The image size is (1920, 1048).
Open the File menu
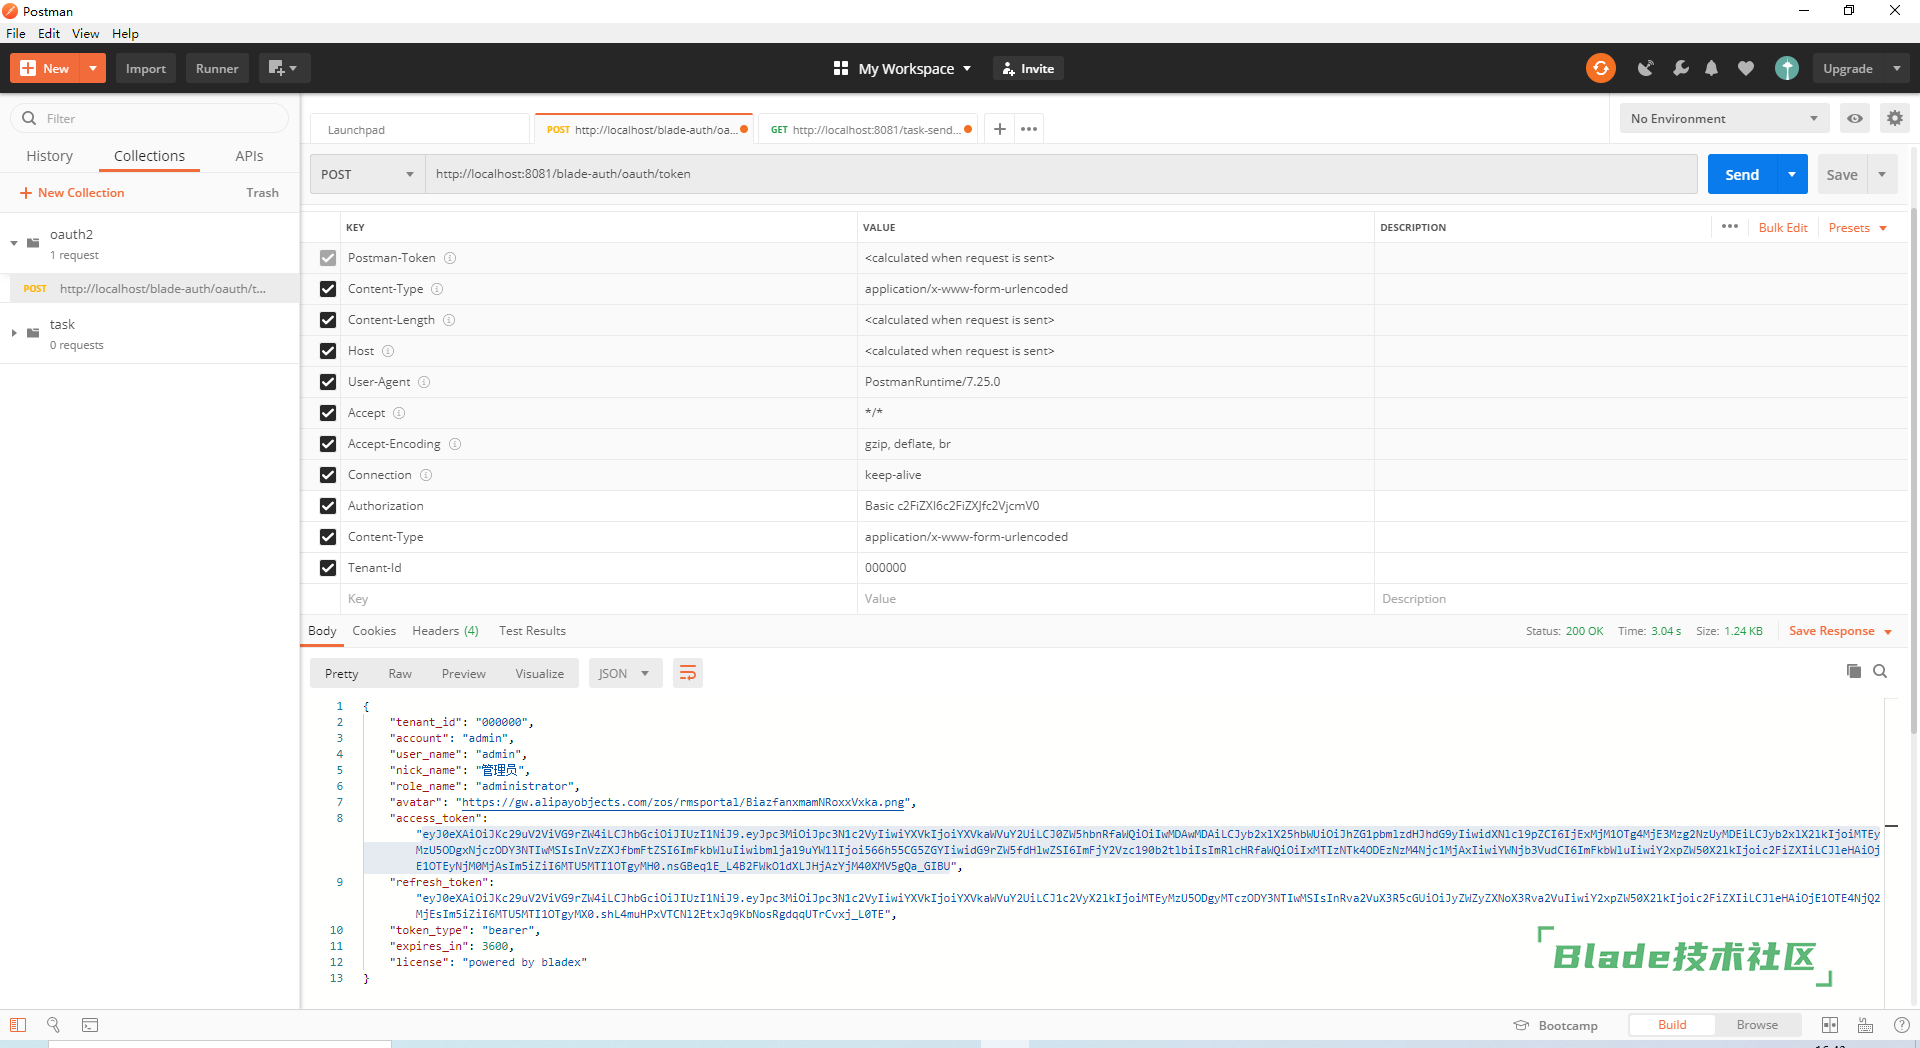[16, 33]
